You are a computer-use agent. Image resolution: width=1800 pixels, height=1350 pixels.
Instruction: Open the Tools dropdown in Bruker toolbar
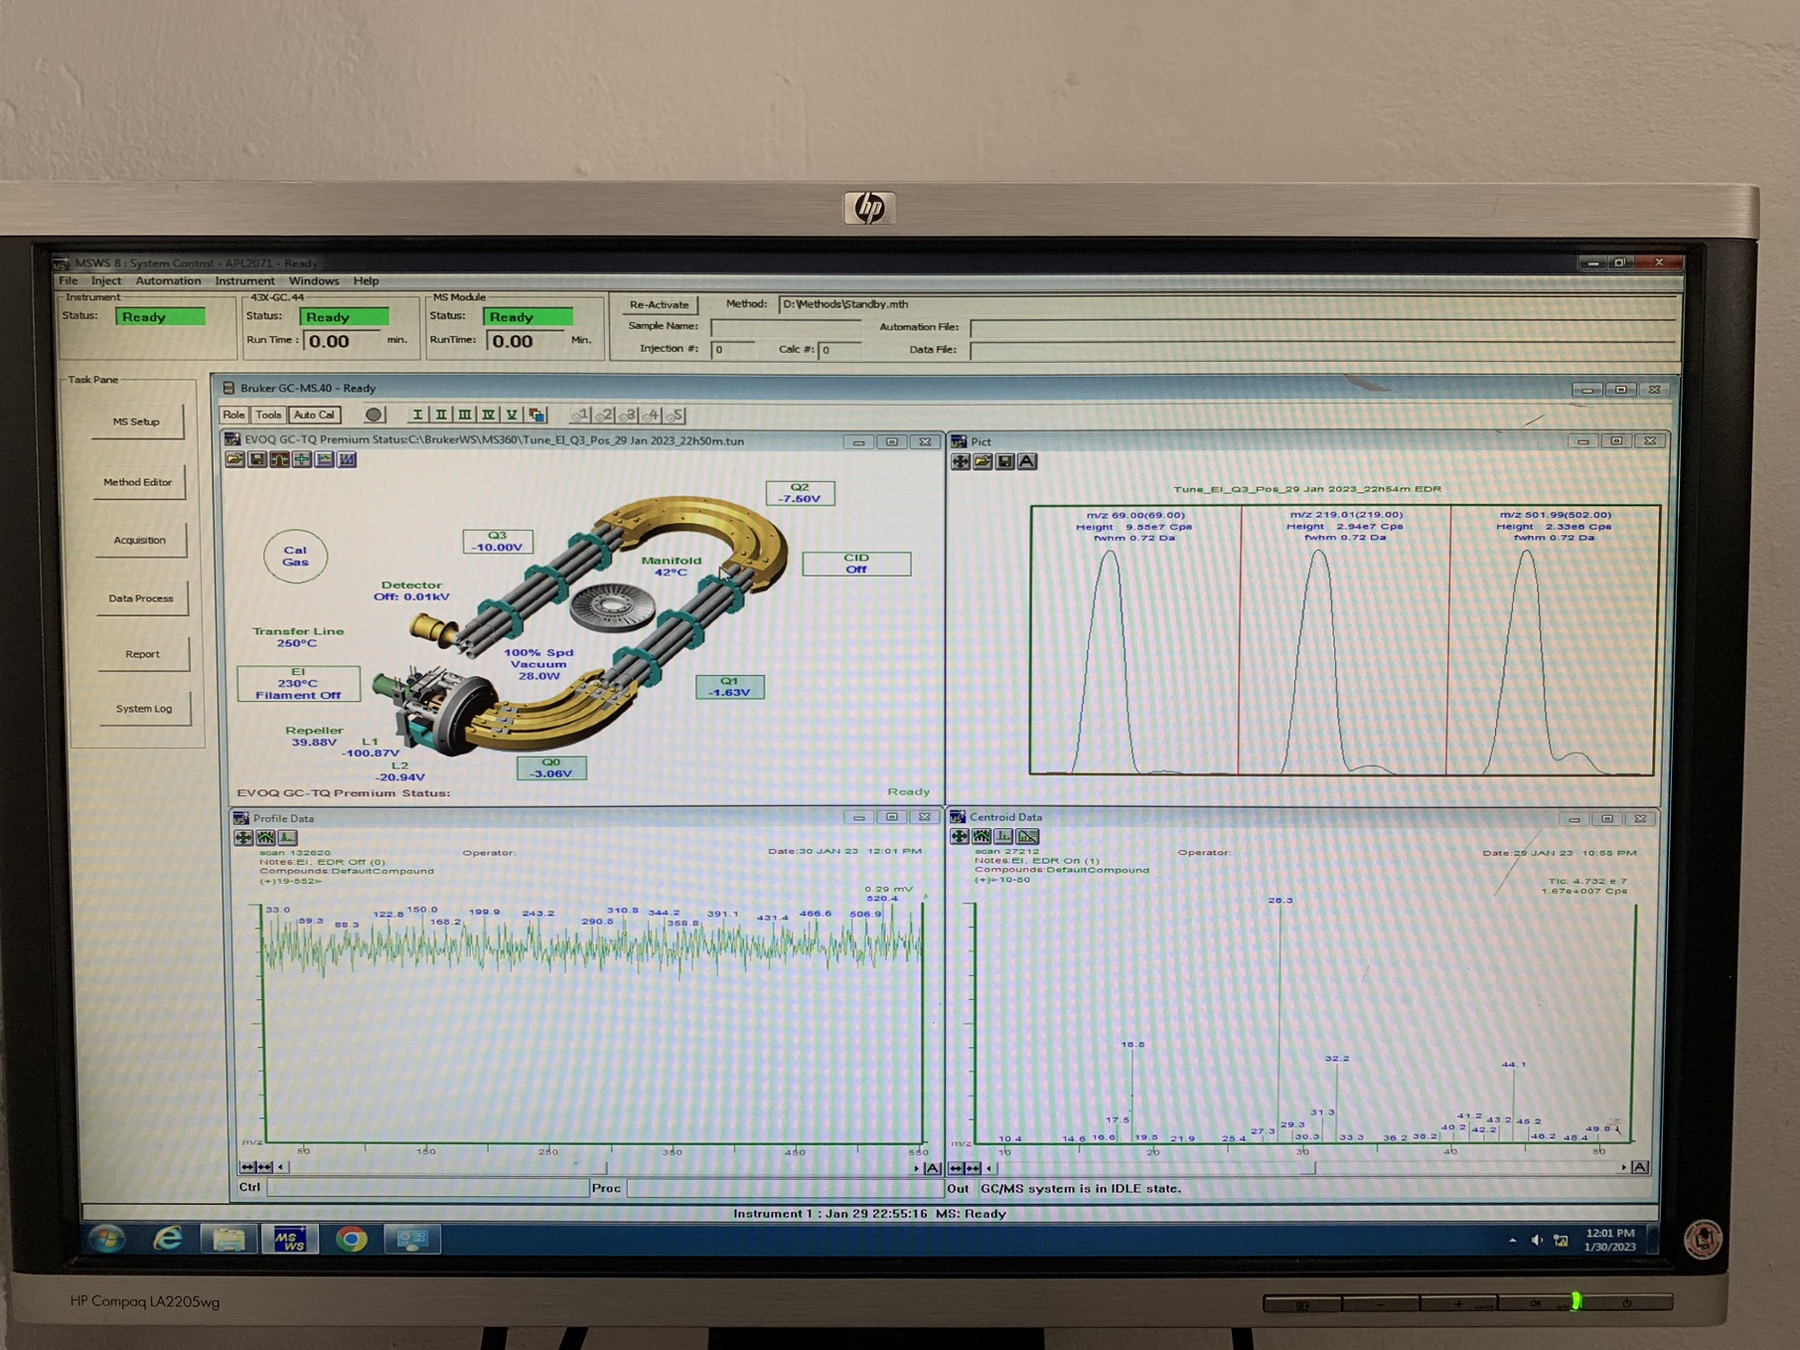tap(268, 415)
